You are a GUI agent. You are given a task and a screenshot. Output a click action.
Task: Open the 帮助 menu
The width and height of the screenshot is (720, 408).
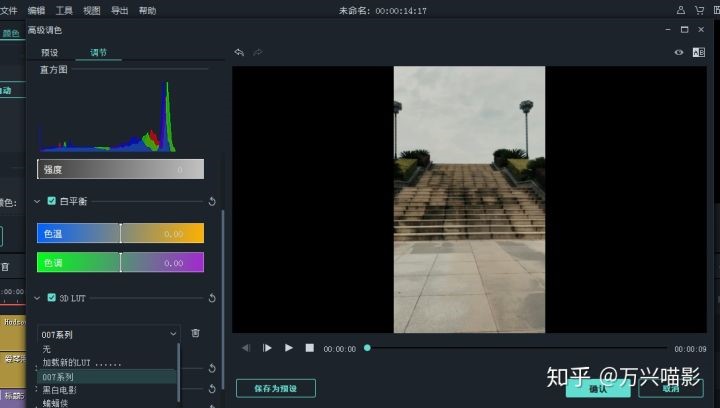point(147,10)
